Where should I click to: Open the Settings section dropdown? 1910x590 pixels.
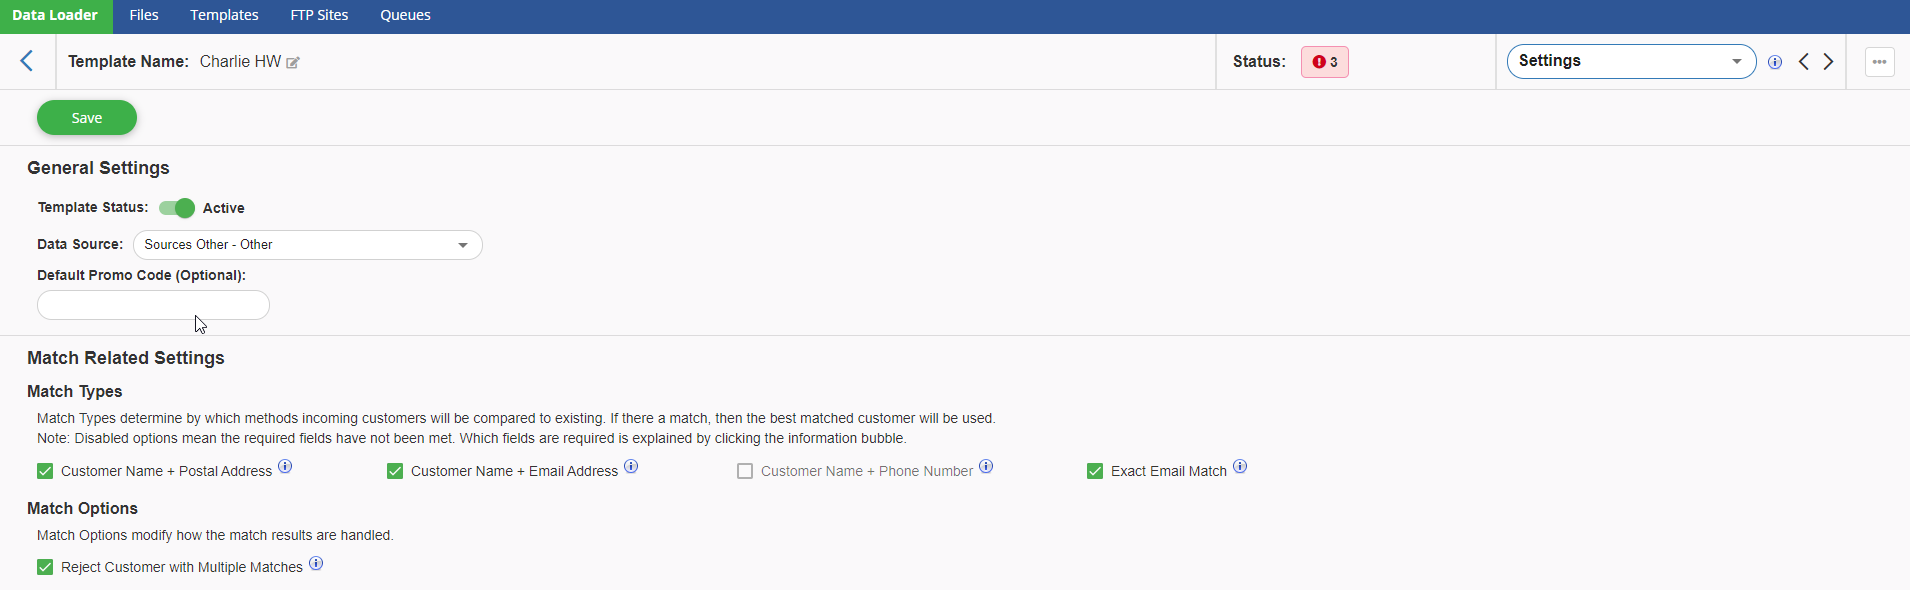point(1631,62)
